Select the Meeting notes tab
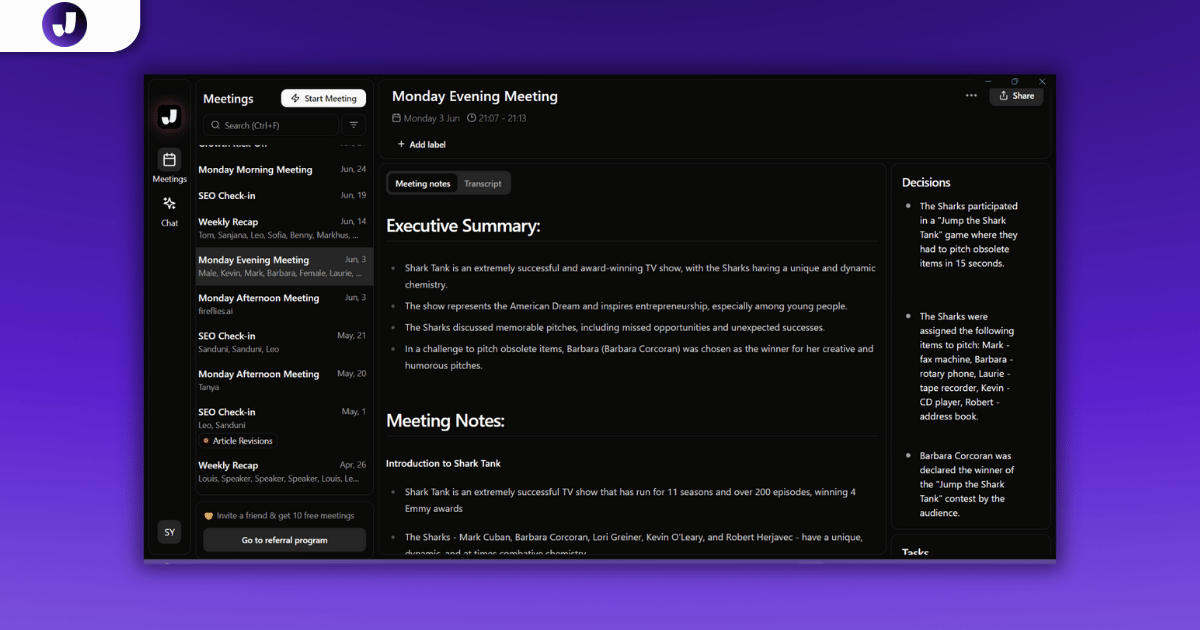The image size is (1200, 630). pyautogui.click(x=423, y=183)
